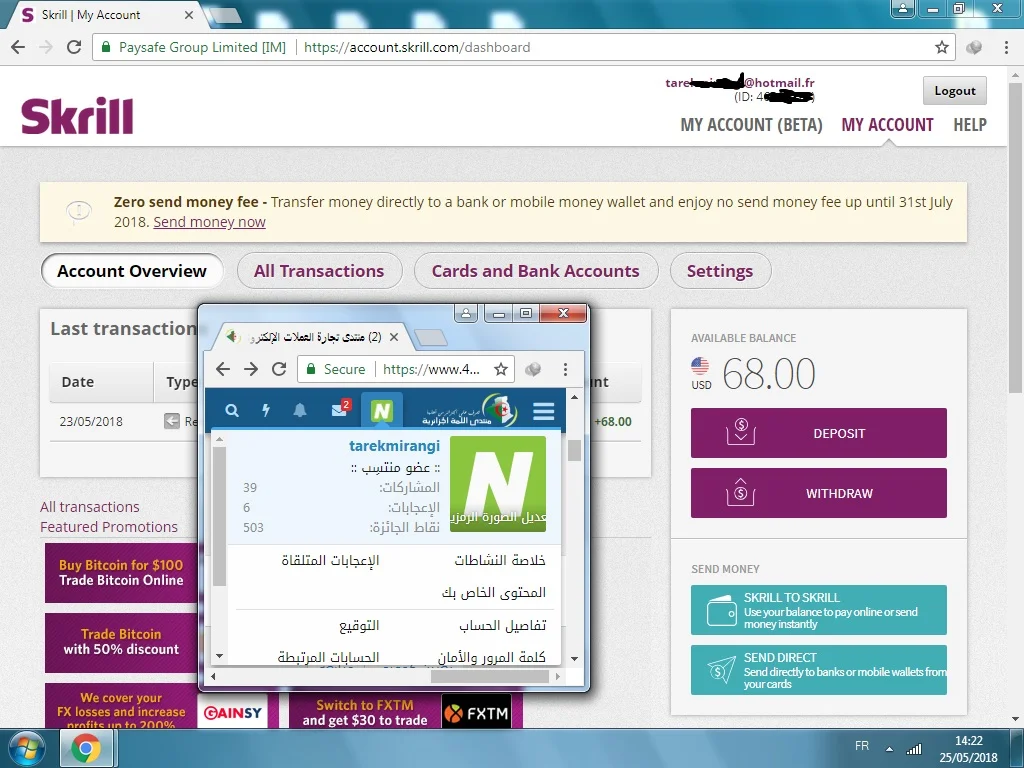This screenshot has height=768, width=1024.
Task: Click the forum search magnifier icon
Action: [x=232, y=410]
